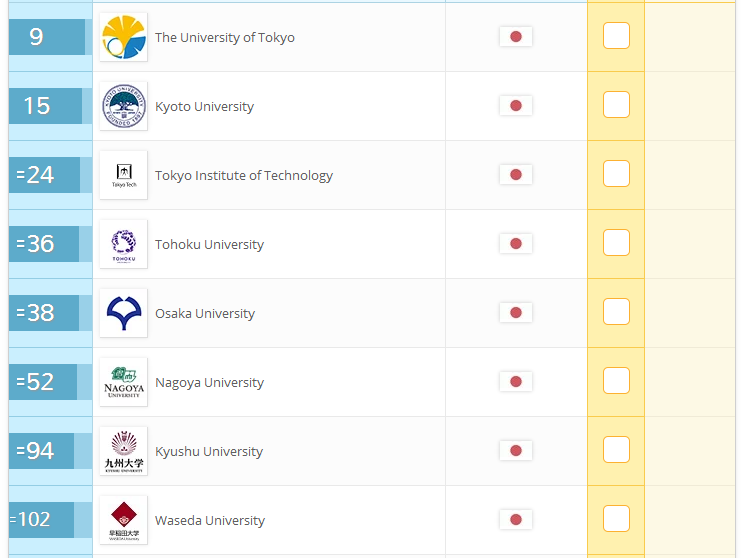
Task: Click the Tokyo Tech logo
Action: (123, 175)
